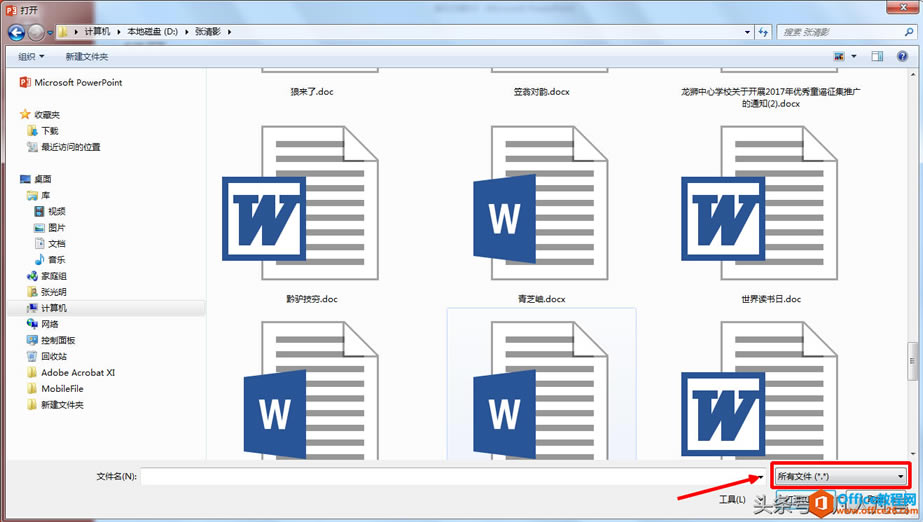Open the 图片 library

click(x=50, y=227)
